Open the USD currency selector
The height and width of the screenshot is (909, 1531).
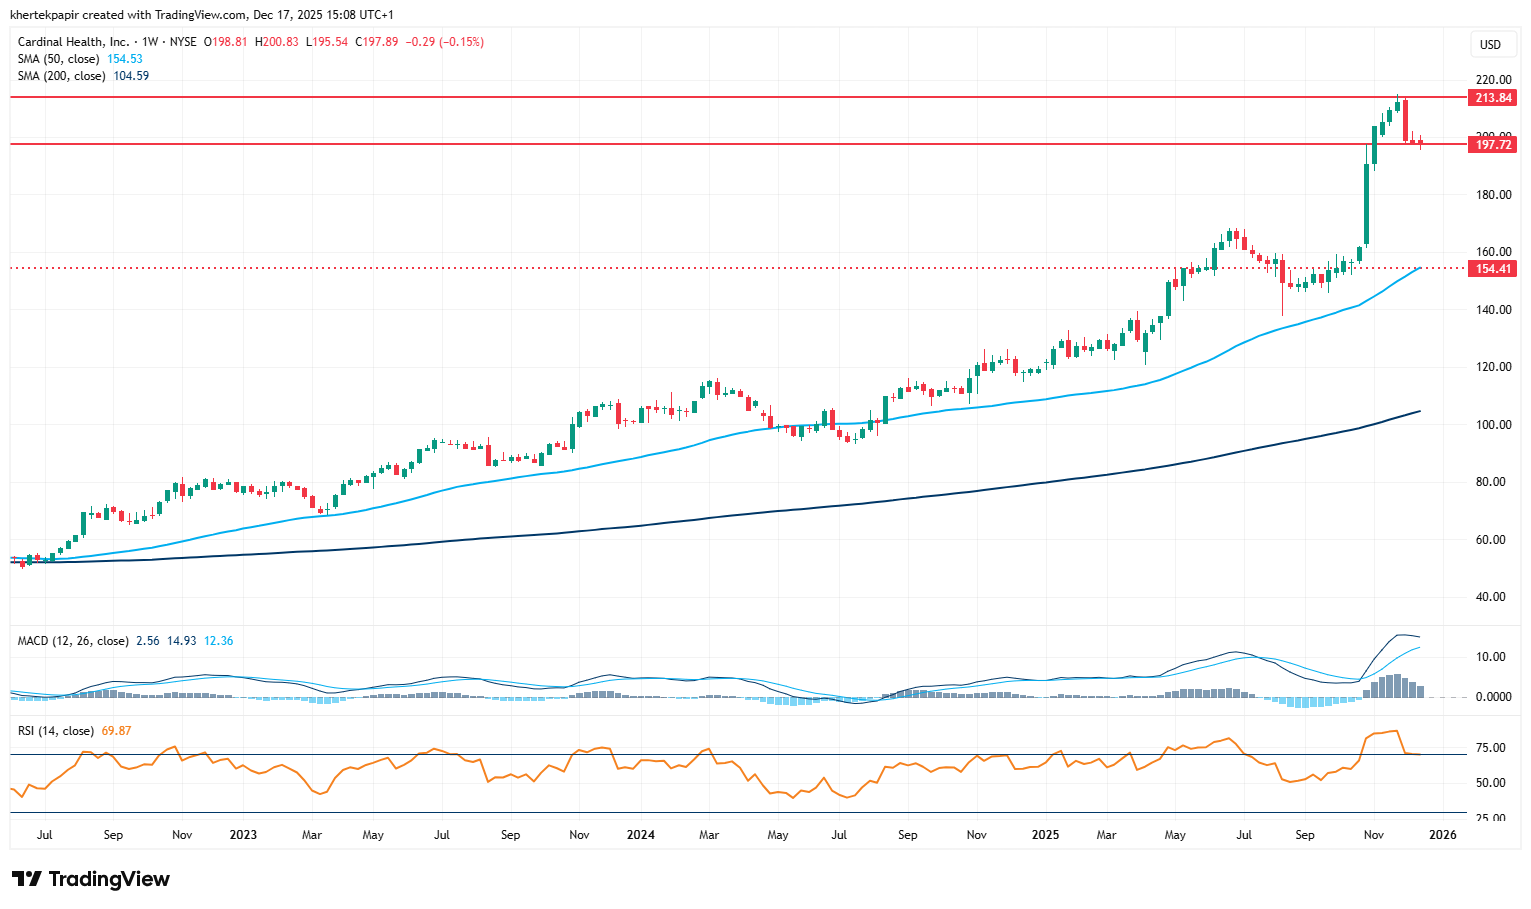(1490, 45)
